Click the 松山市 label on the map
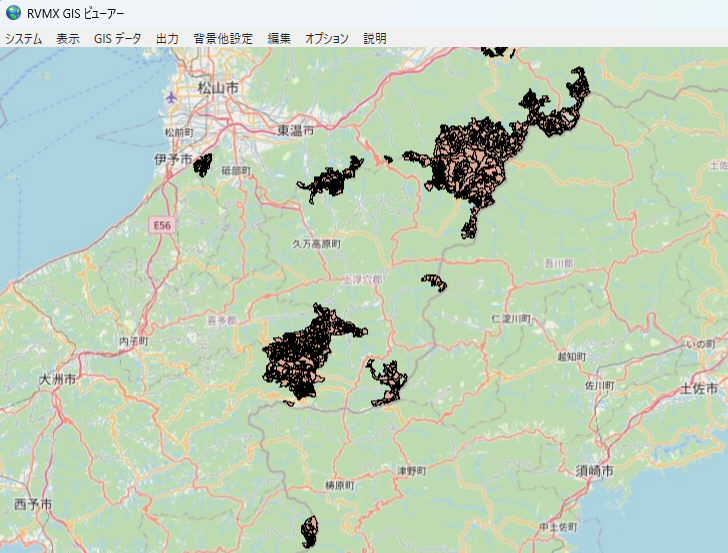 coord(217,88)
